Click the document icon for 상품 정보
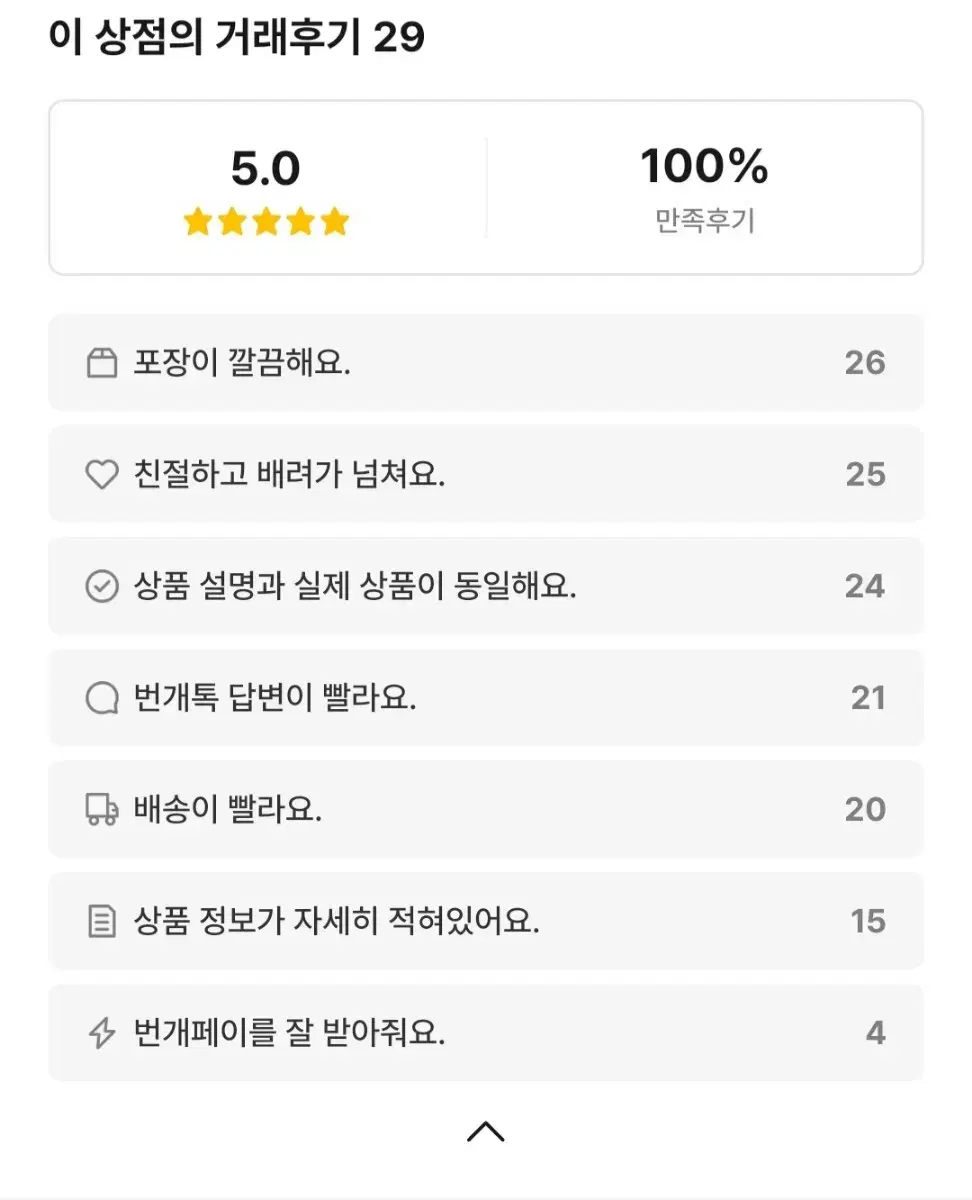The height and width of the screenshot is (1200, 972). 102,921
